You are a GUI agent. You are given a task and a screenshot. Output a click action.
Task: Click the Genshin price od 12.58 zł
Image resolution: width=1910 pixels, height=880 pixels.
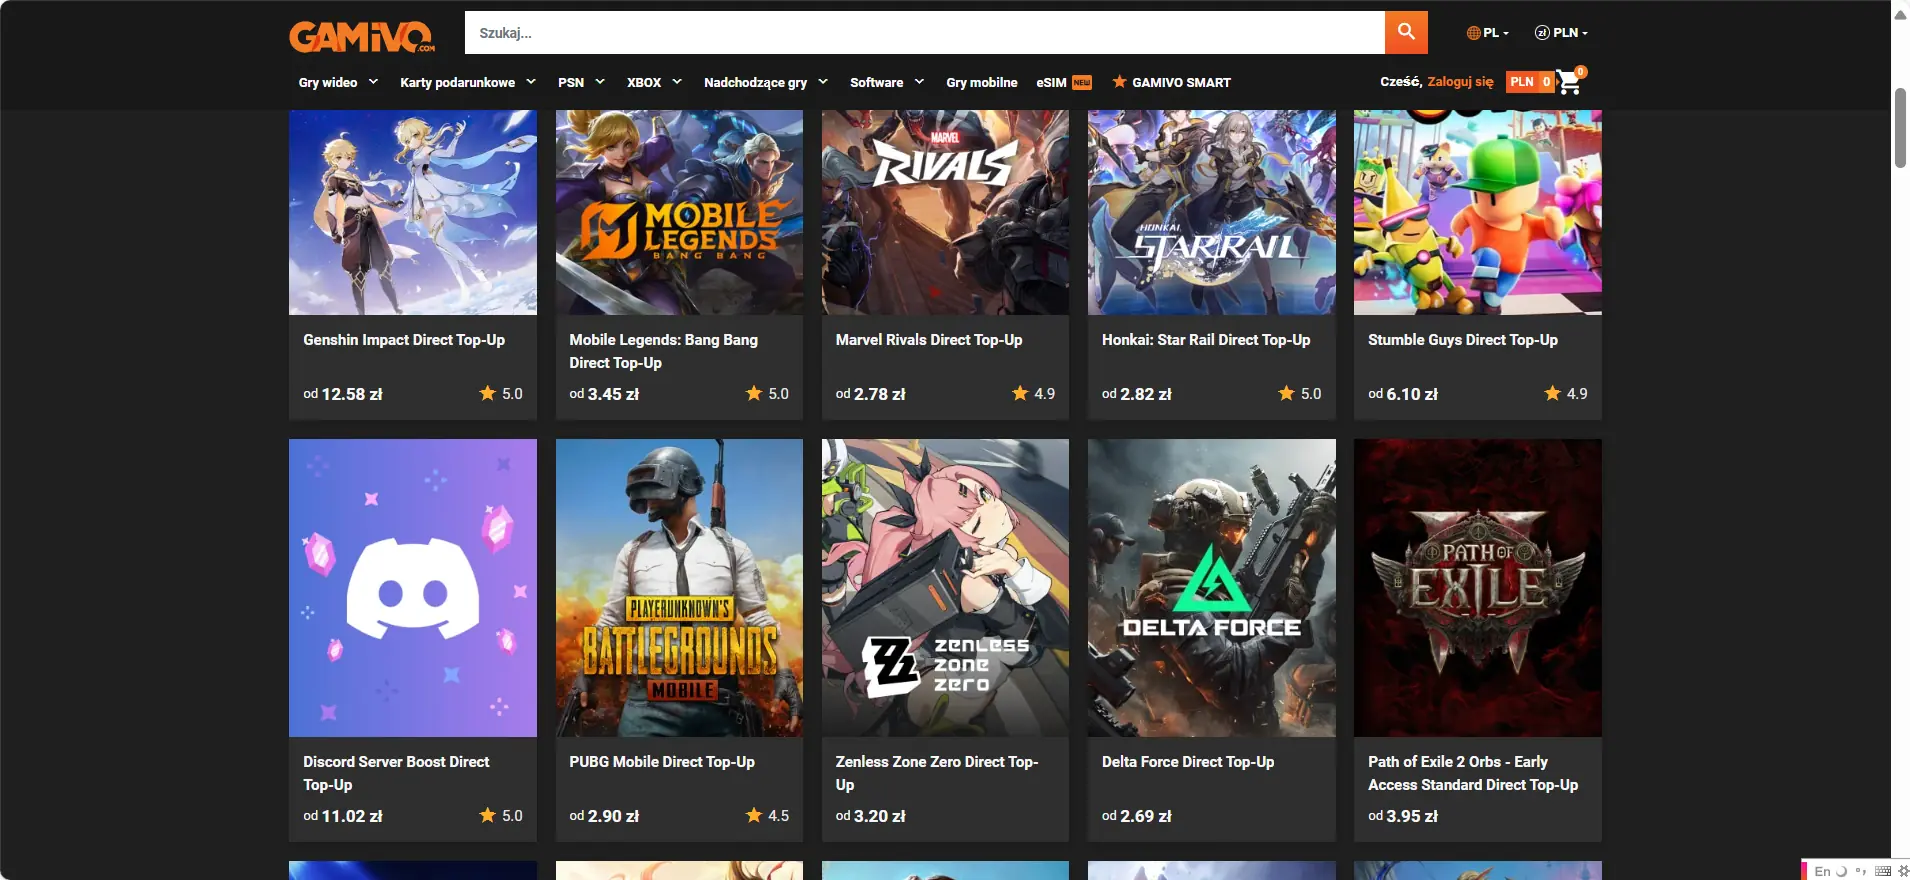343,394
